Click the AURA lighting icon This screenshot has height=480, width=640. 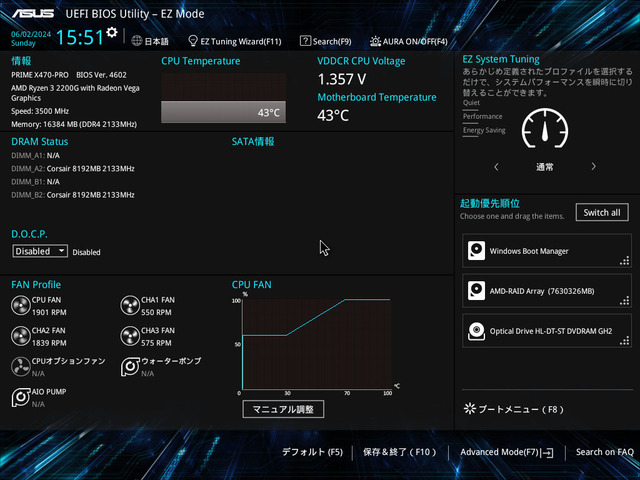pos(375,41)
